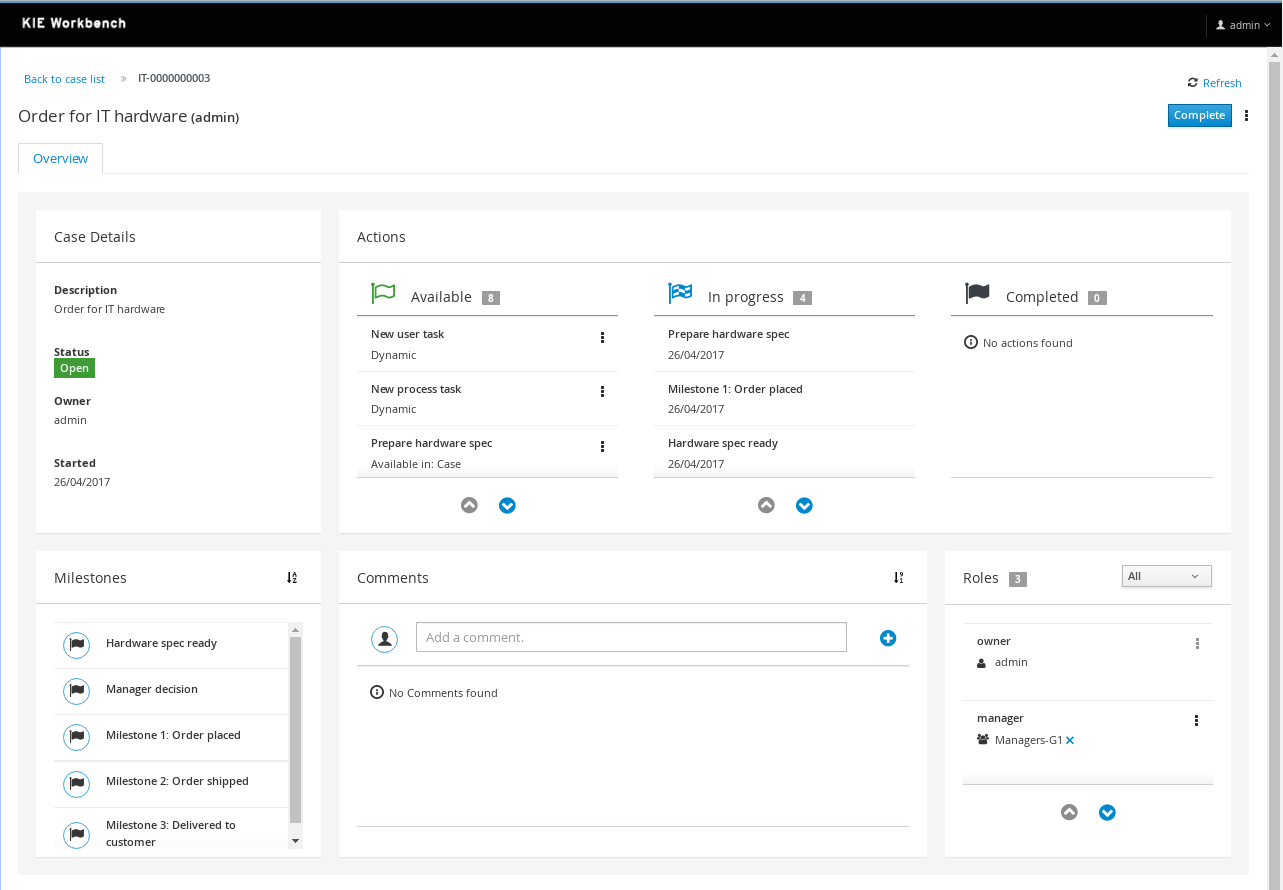
Task: Click the Milestones list scrollbar
Action: pyautogui.click(x=295, y=730)
